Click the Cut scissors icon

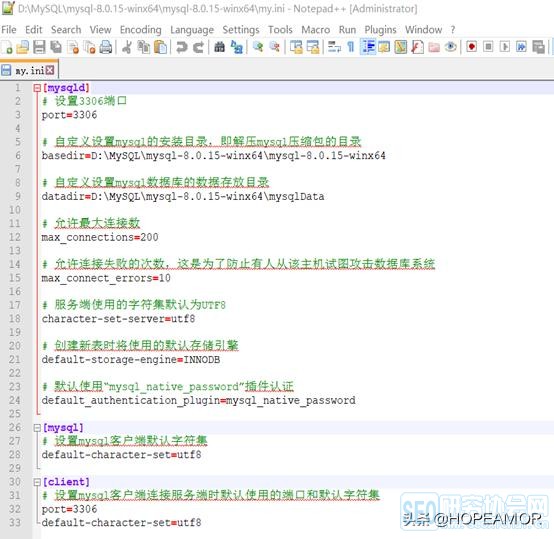tap(127, 47)
